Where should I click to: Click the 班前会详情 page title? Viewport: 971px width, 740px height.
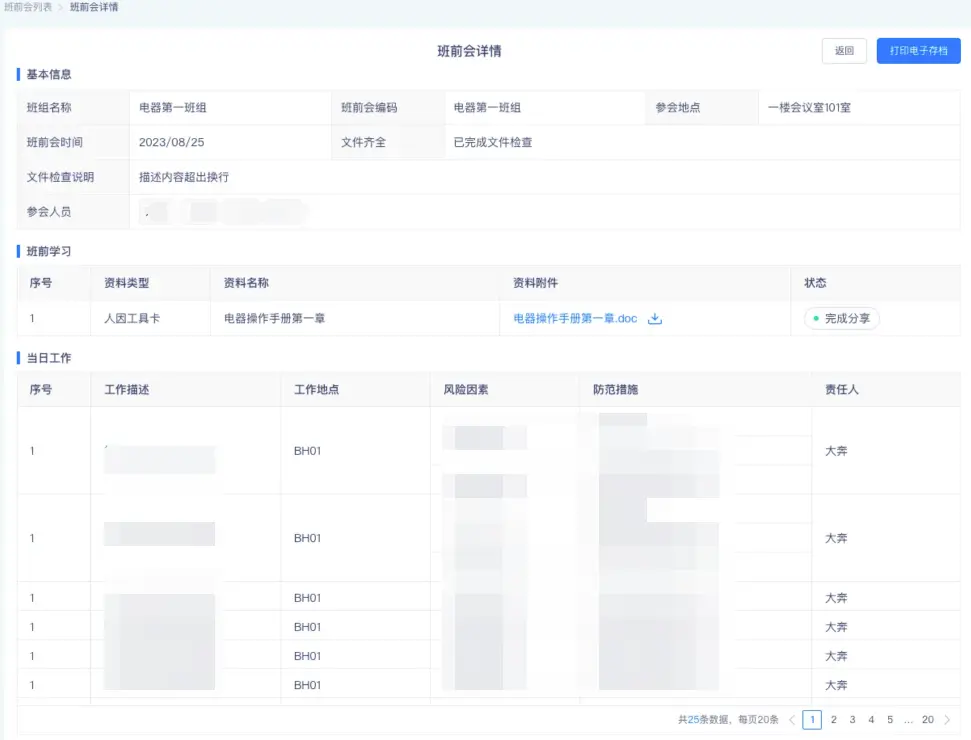tap(469, 51)
